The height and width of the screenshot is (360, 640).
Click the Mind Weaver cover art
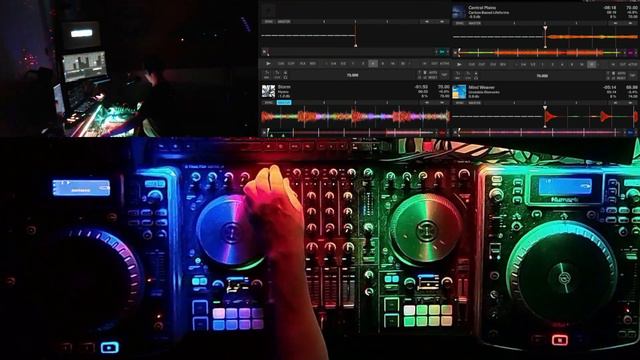pyautogui.click(x=459, y=92)
